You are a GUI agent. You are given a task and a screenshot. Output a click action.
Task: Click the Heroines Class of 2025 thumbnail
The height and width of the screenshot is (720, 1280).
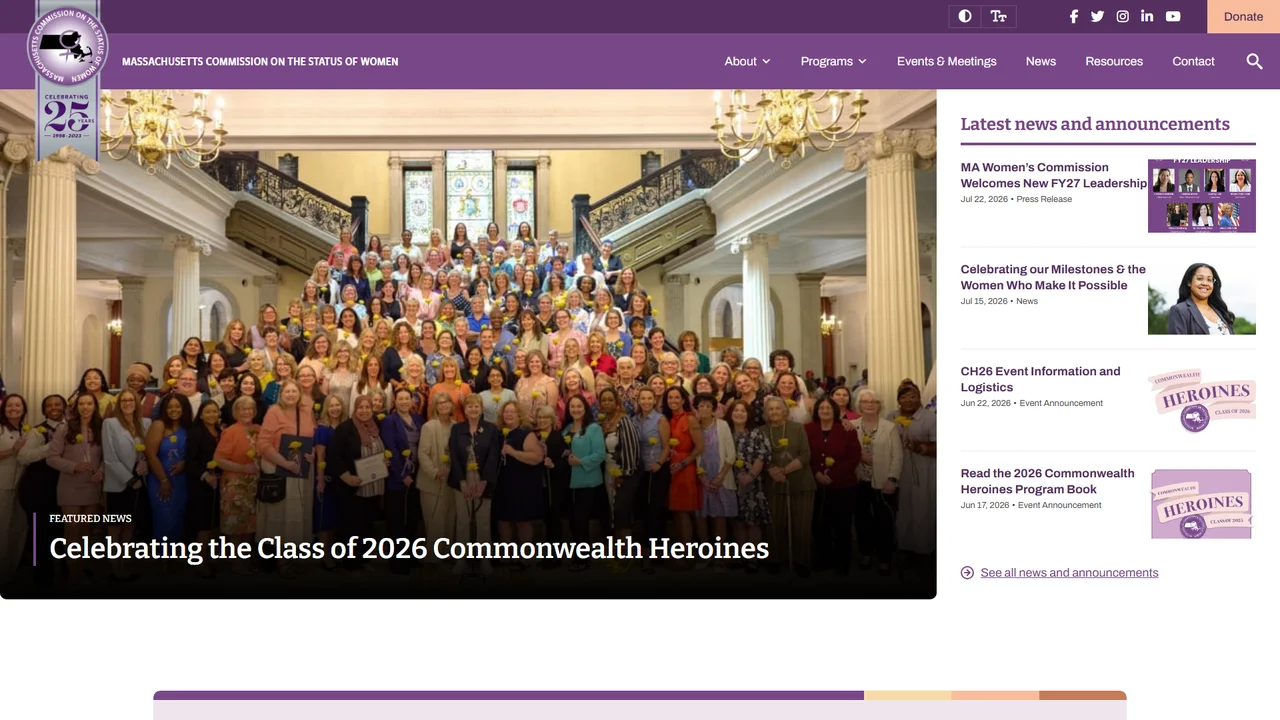coord(1202,503)
